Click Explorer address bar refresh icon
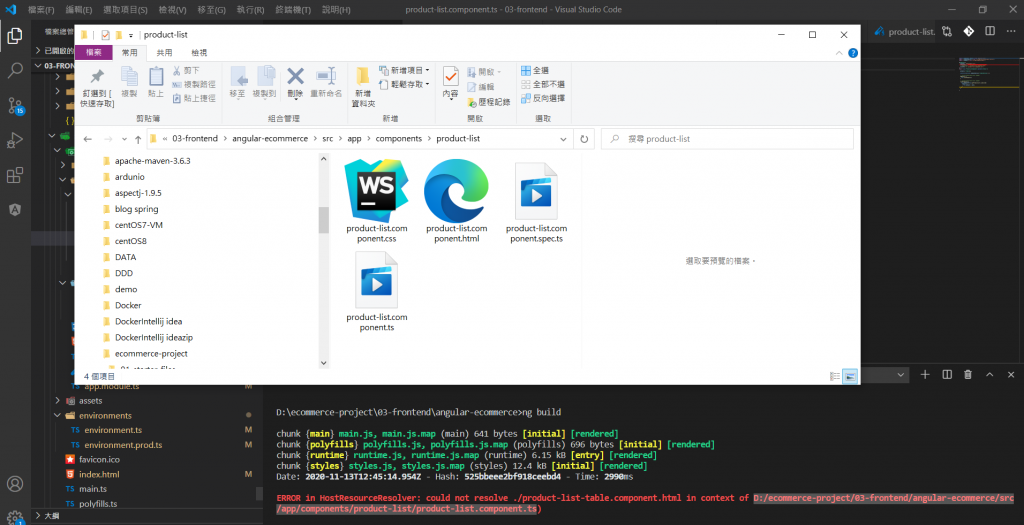Image resolution: width=1024 pixels, height=525 pixels. click(x=584, y=139)
